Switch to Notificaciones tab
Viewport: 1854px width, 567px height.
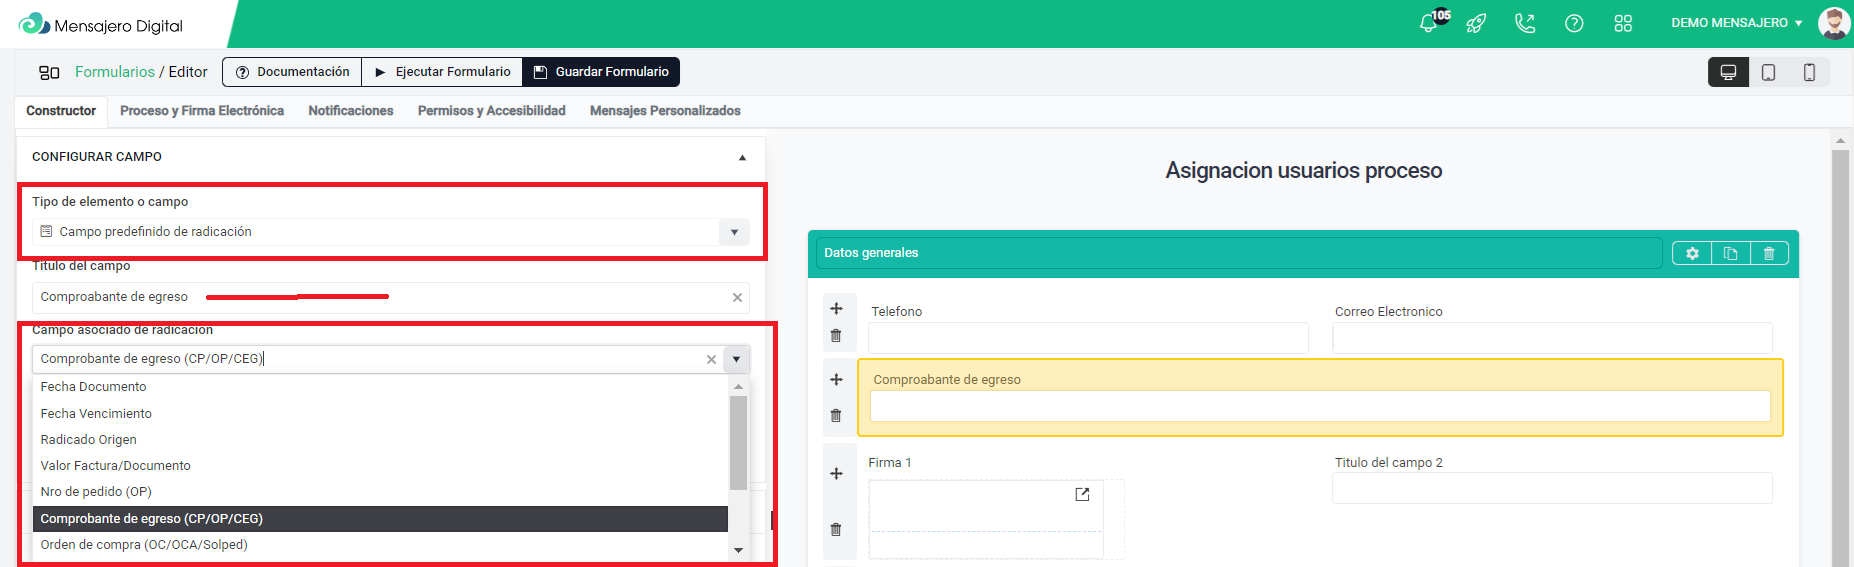point(350,111)
